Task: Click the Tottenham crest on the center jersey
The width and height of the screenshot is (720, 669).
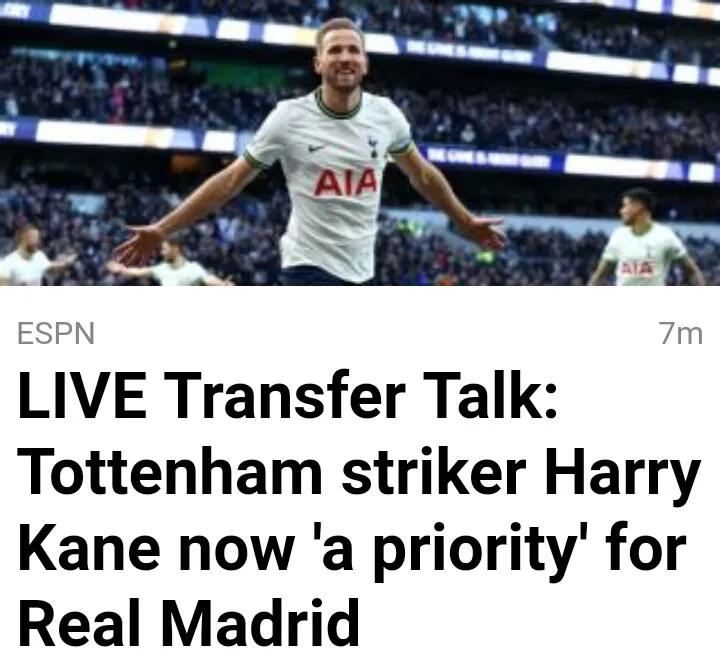Action: point(373,146)
